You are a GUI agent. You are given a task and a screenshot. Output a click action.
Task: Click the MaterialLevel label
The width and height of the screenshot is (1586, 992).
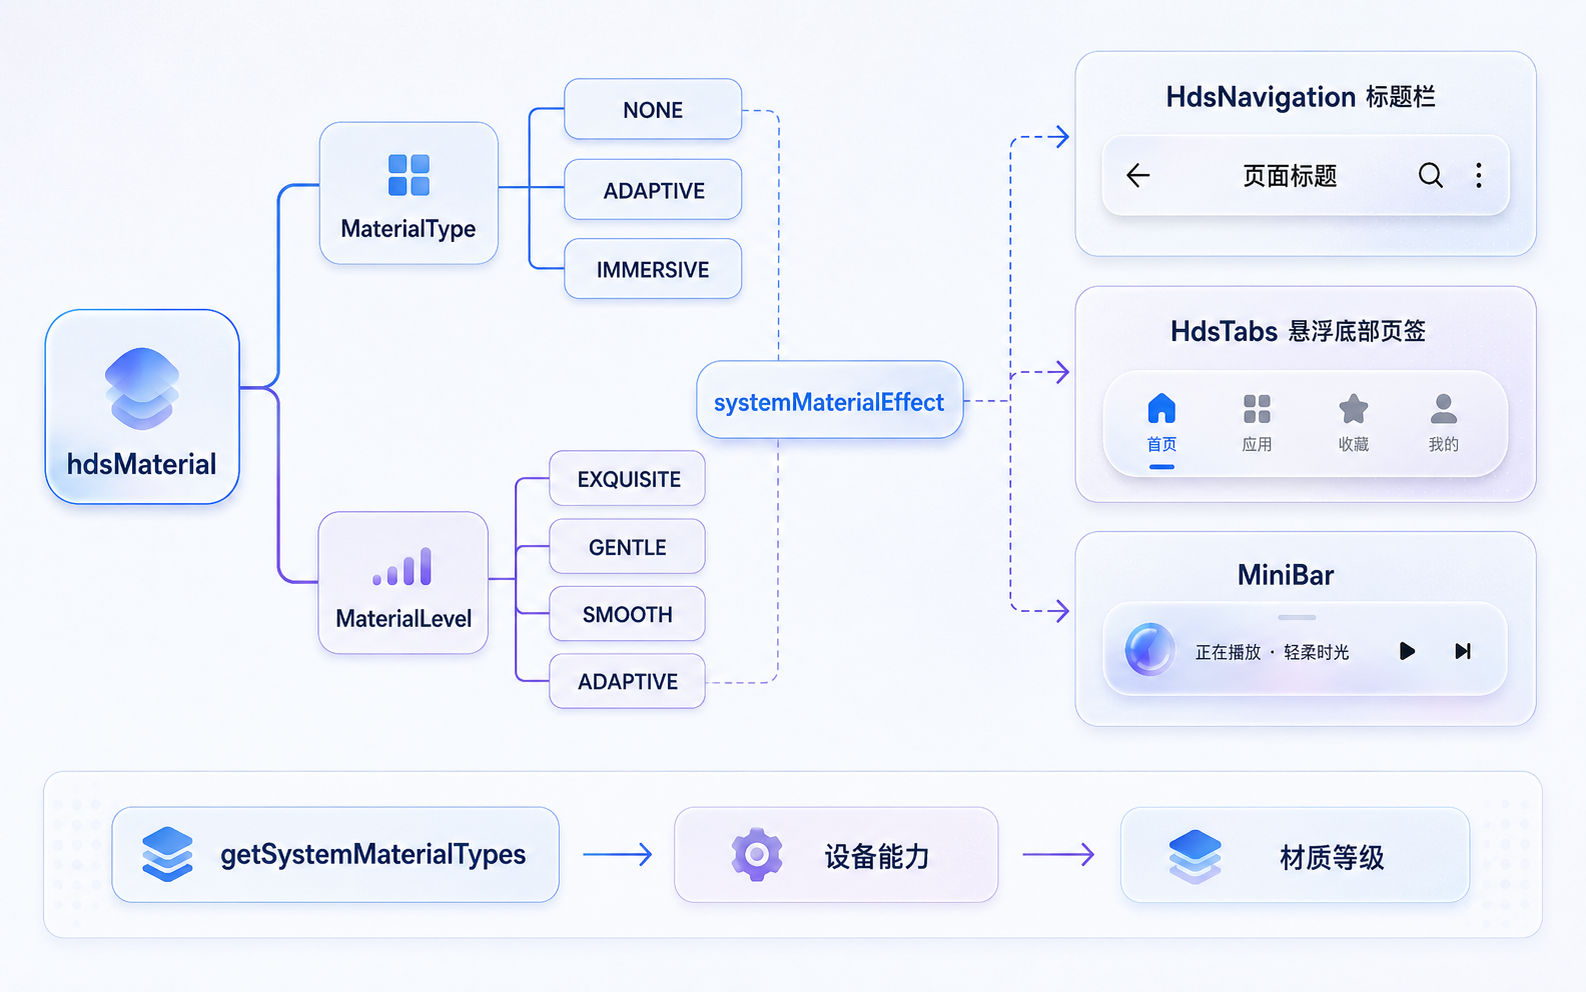[403, 618]
